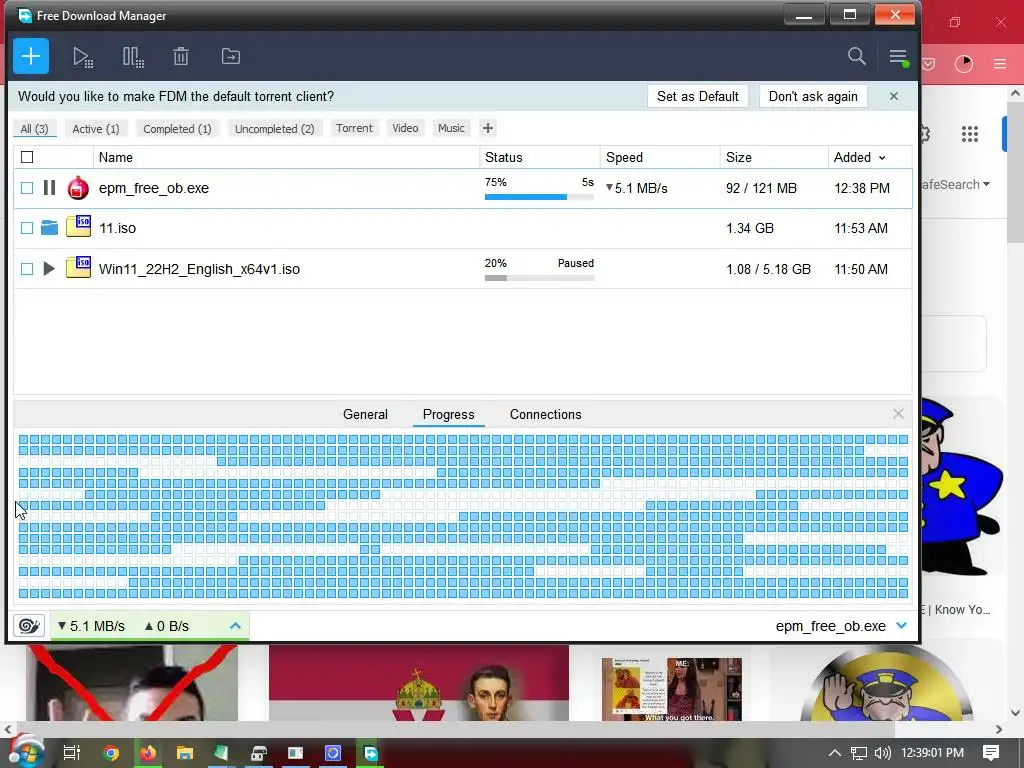The width and height of the screenshot is (1024, 768).
Task: Open the browser window's hamburger menu
Action: (x=1000, y=63)
